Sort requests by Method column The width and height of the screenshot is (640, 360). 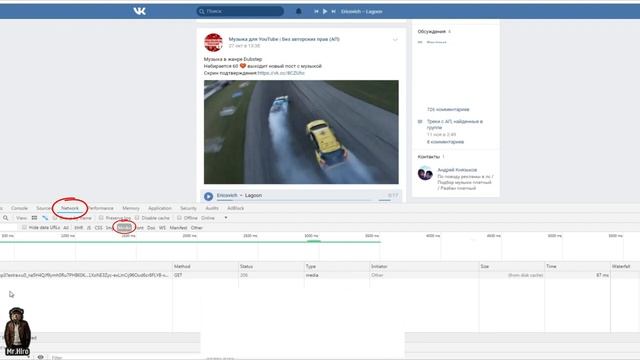(205, 267)
